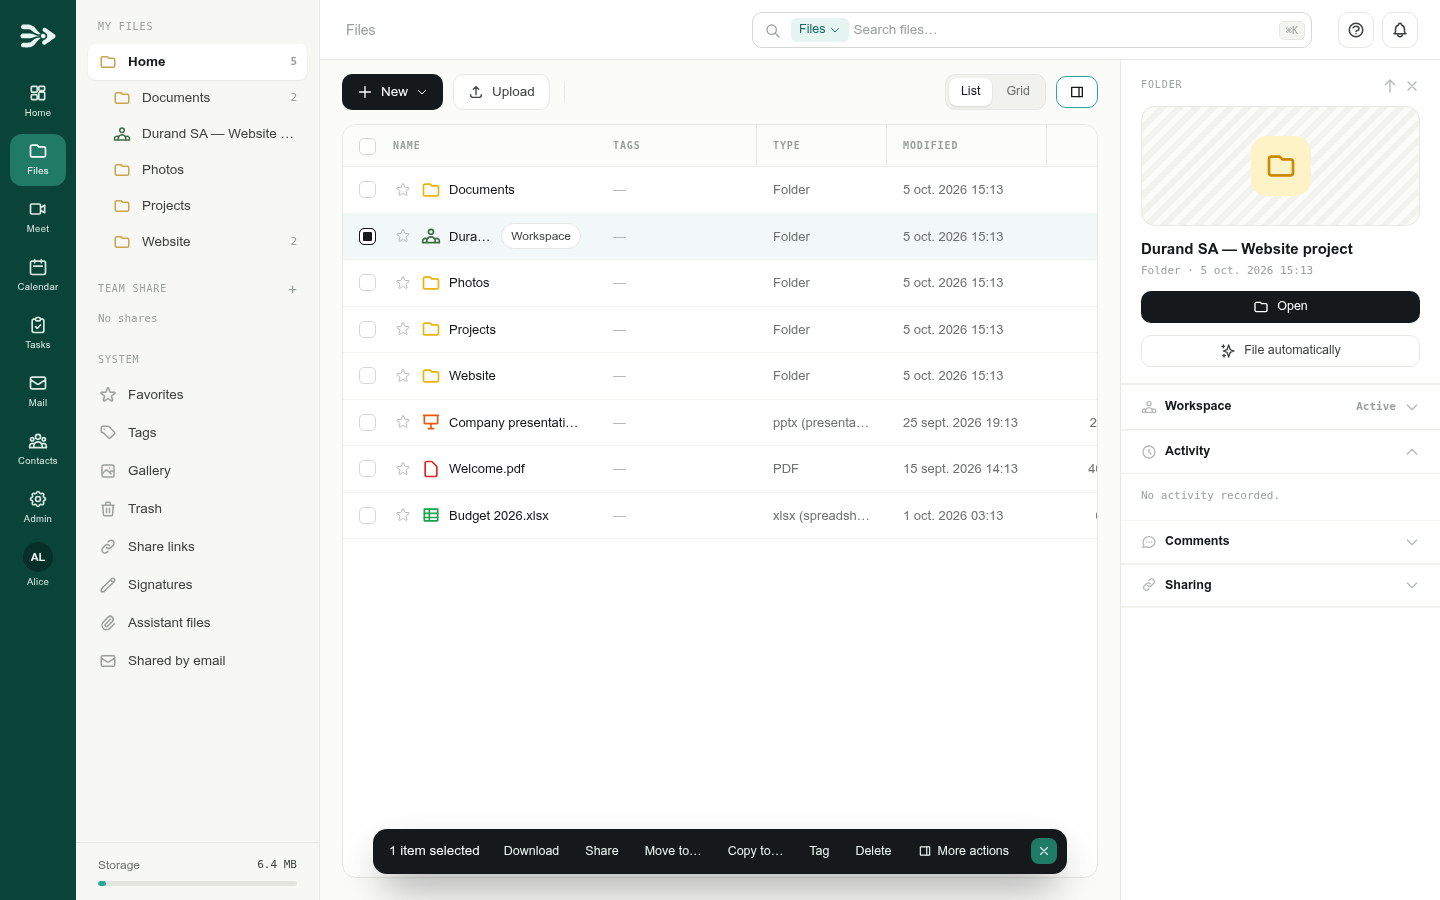Open Mail in the left rail
Viewport: 1440px width, 900px height.
click(x=38, y=391)
